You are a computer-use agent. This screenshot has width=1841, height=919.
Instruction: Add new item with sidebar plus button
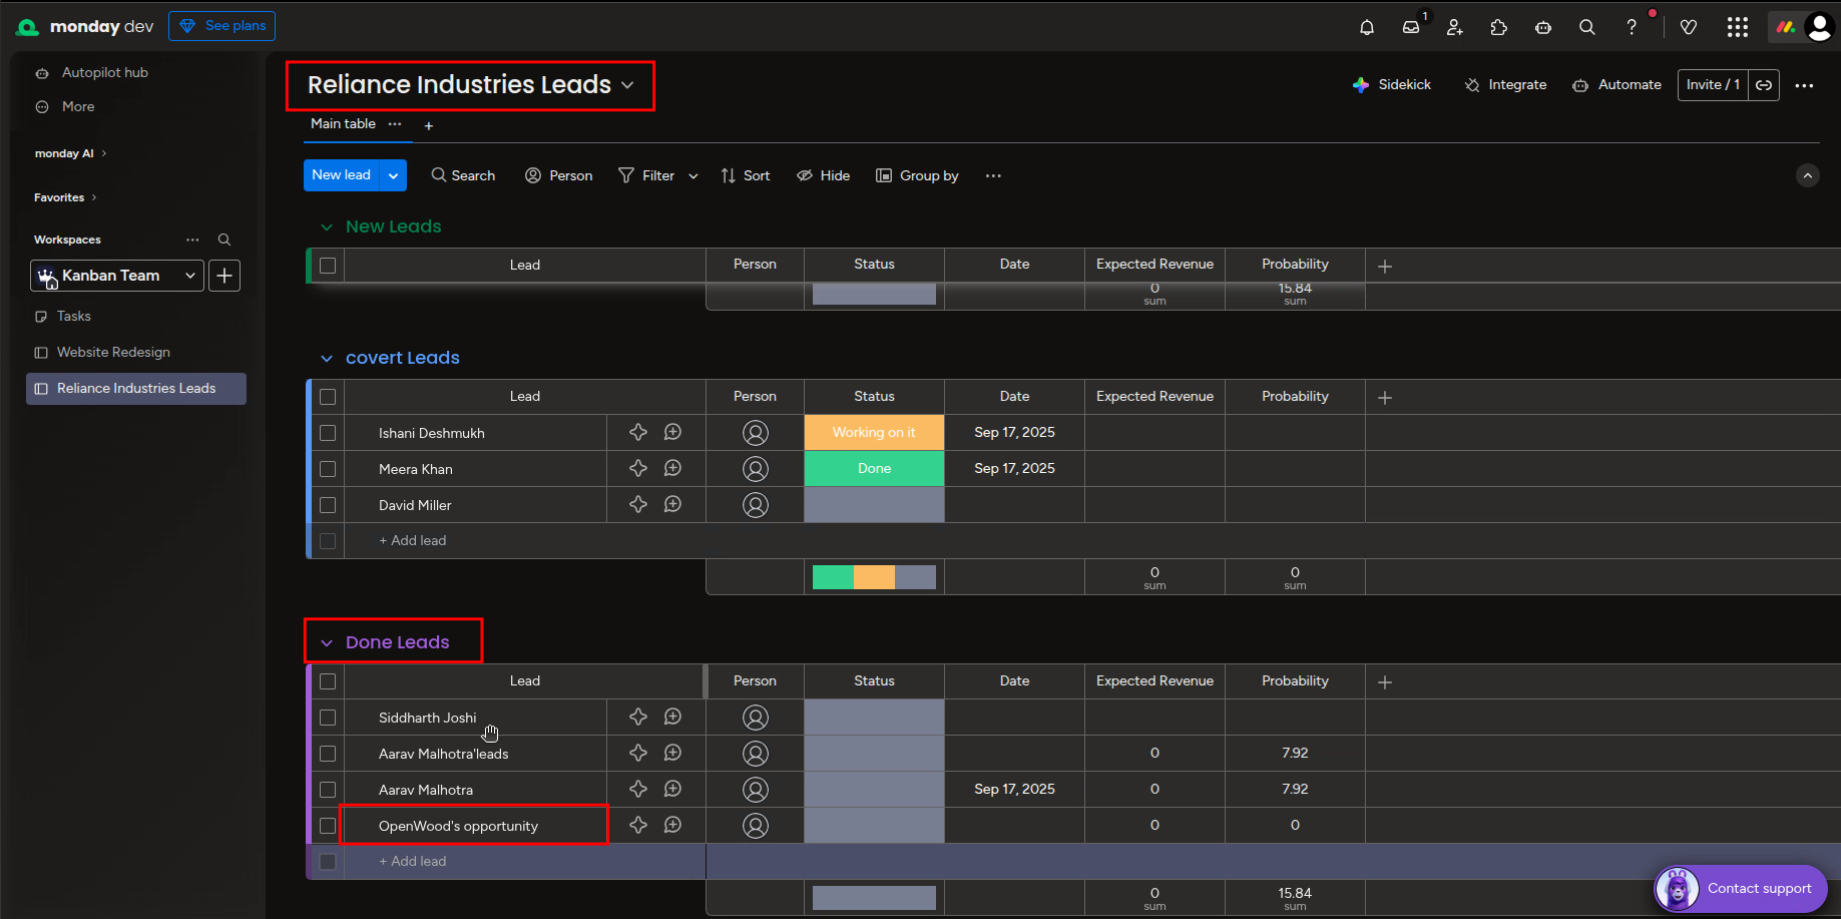click(x=225, y=275)
